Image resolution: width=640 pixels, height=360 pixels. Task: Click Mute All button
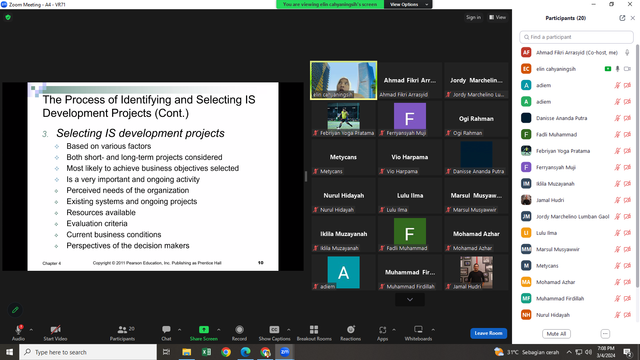tap(556, 333)
